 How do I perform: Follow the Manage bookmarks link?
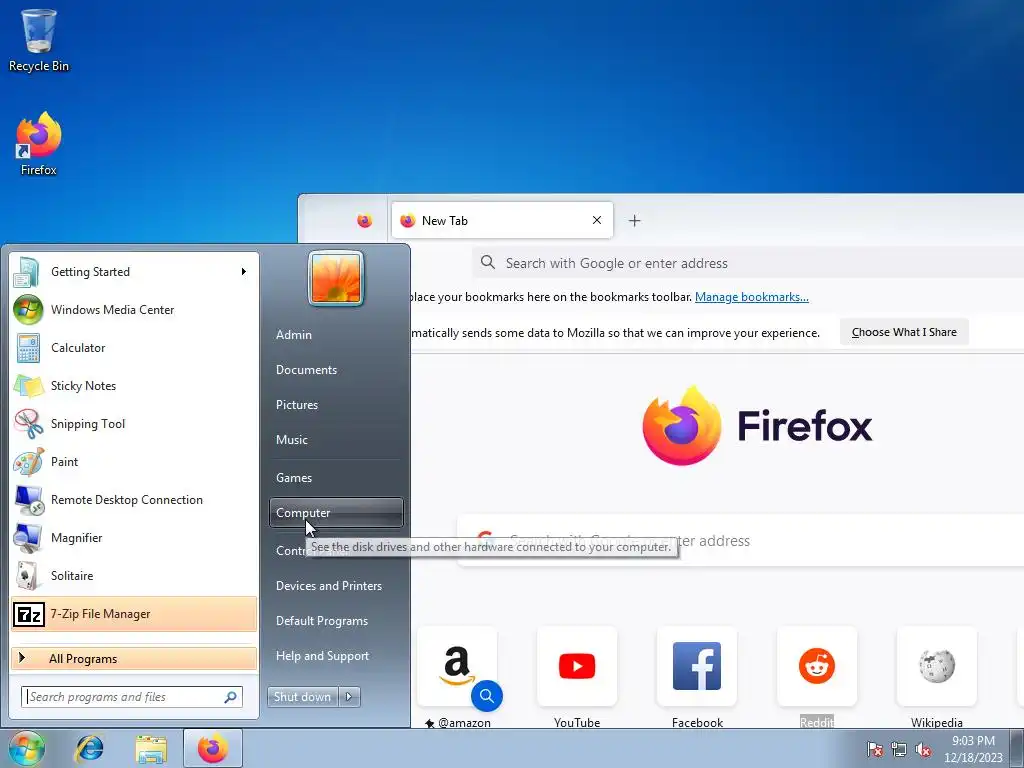tap(752, 297)
